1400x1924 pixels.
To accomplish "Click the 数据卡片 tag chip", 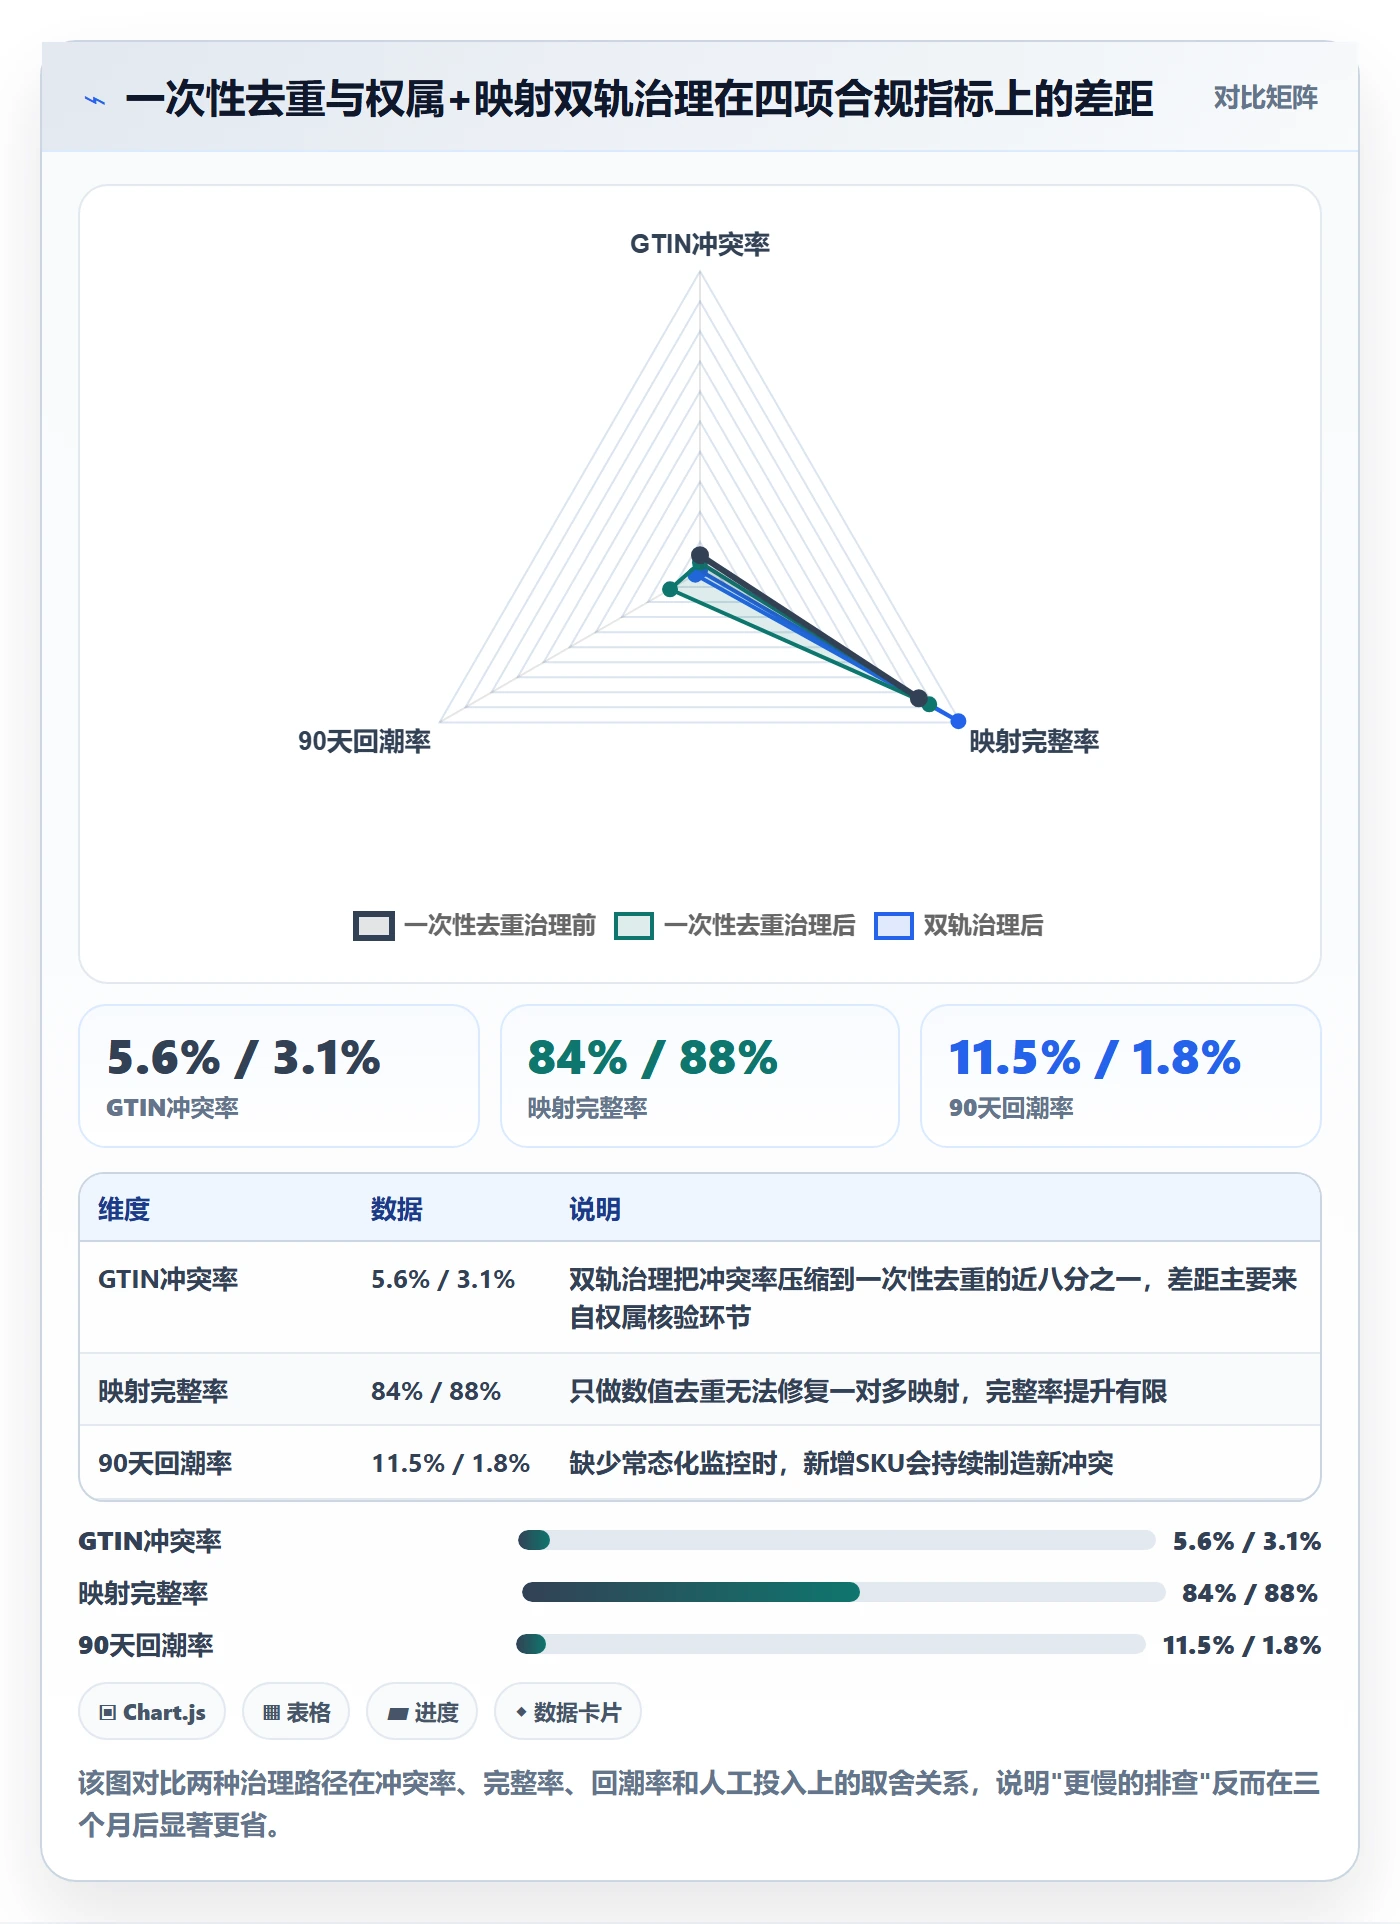I will (568, 1712).
